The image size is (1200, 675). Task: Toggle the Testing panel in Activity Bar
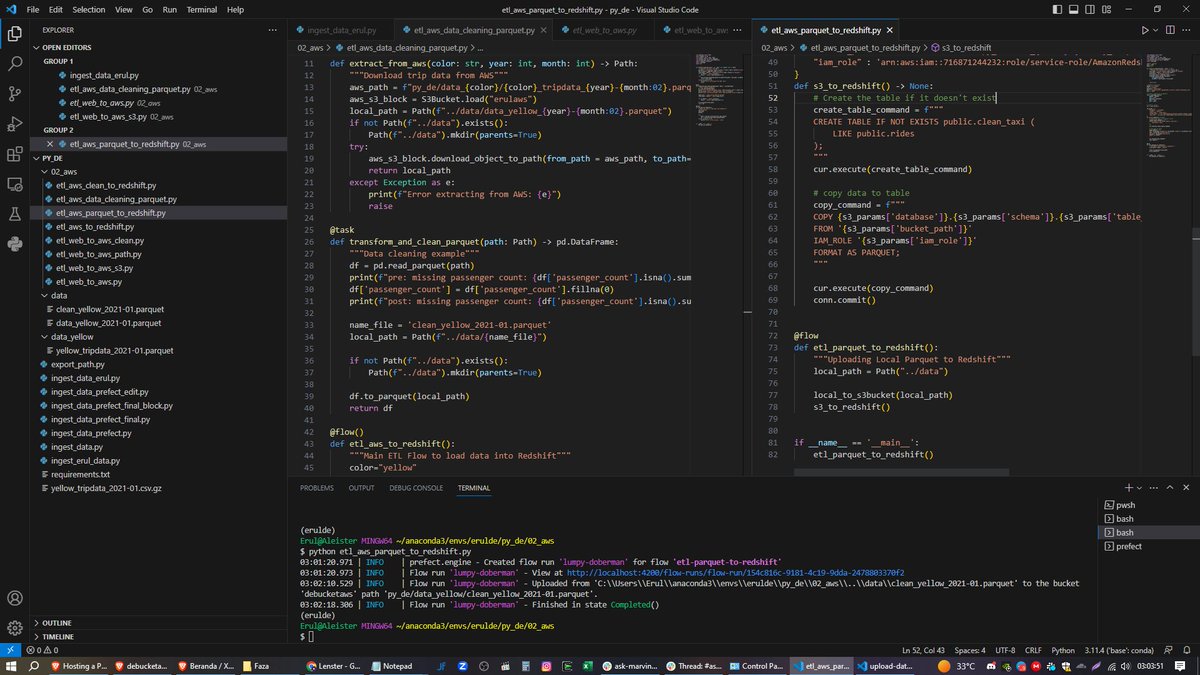(x=13, y=212)
